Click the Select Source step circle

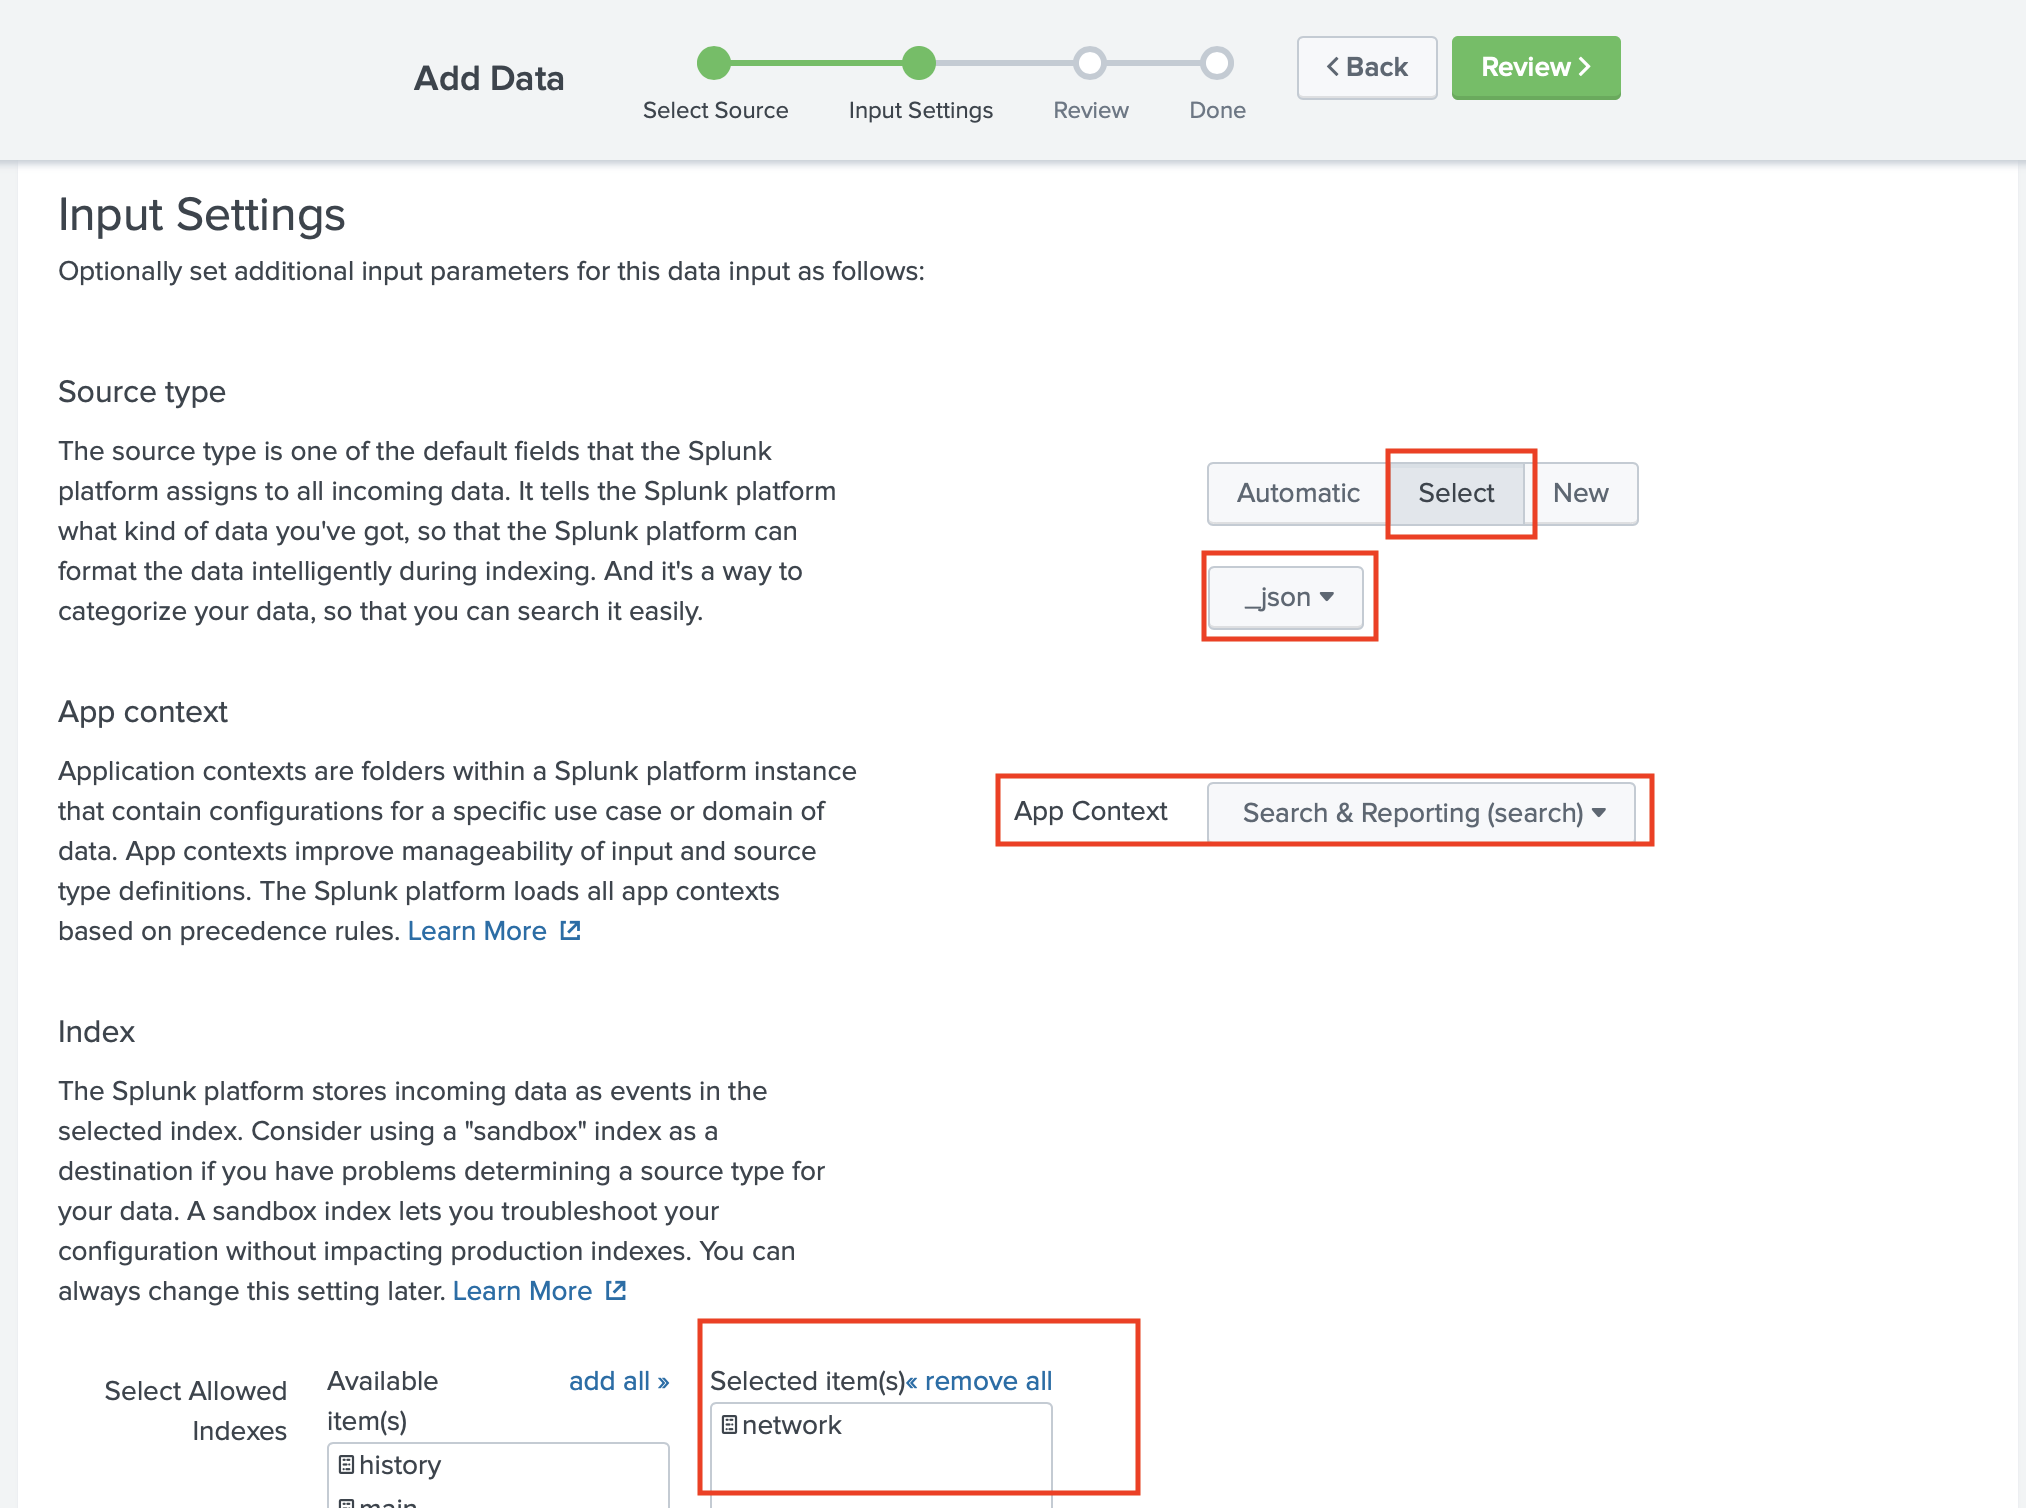click(x=714, y=63)
